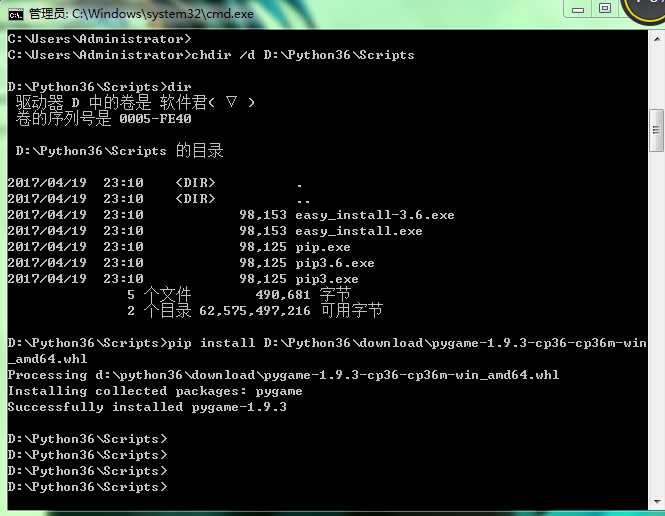Click the 'pip3.exe' file name
Viewport: 665px width, 516px height.
[x=327, y=279]
